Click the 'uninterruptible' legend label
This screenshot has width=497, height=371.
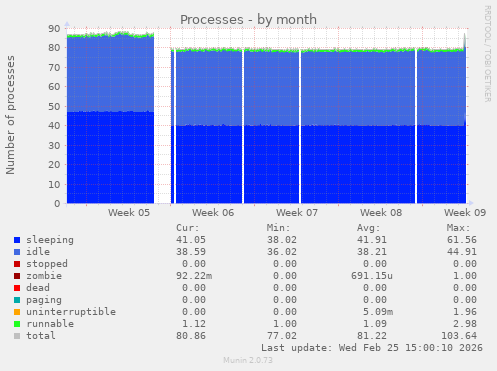coord(71,312)
